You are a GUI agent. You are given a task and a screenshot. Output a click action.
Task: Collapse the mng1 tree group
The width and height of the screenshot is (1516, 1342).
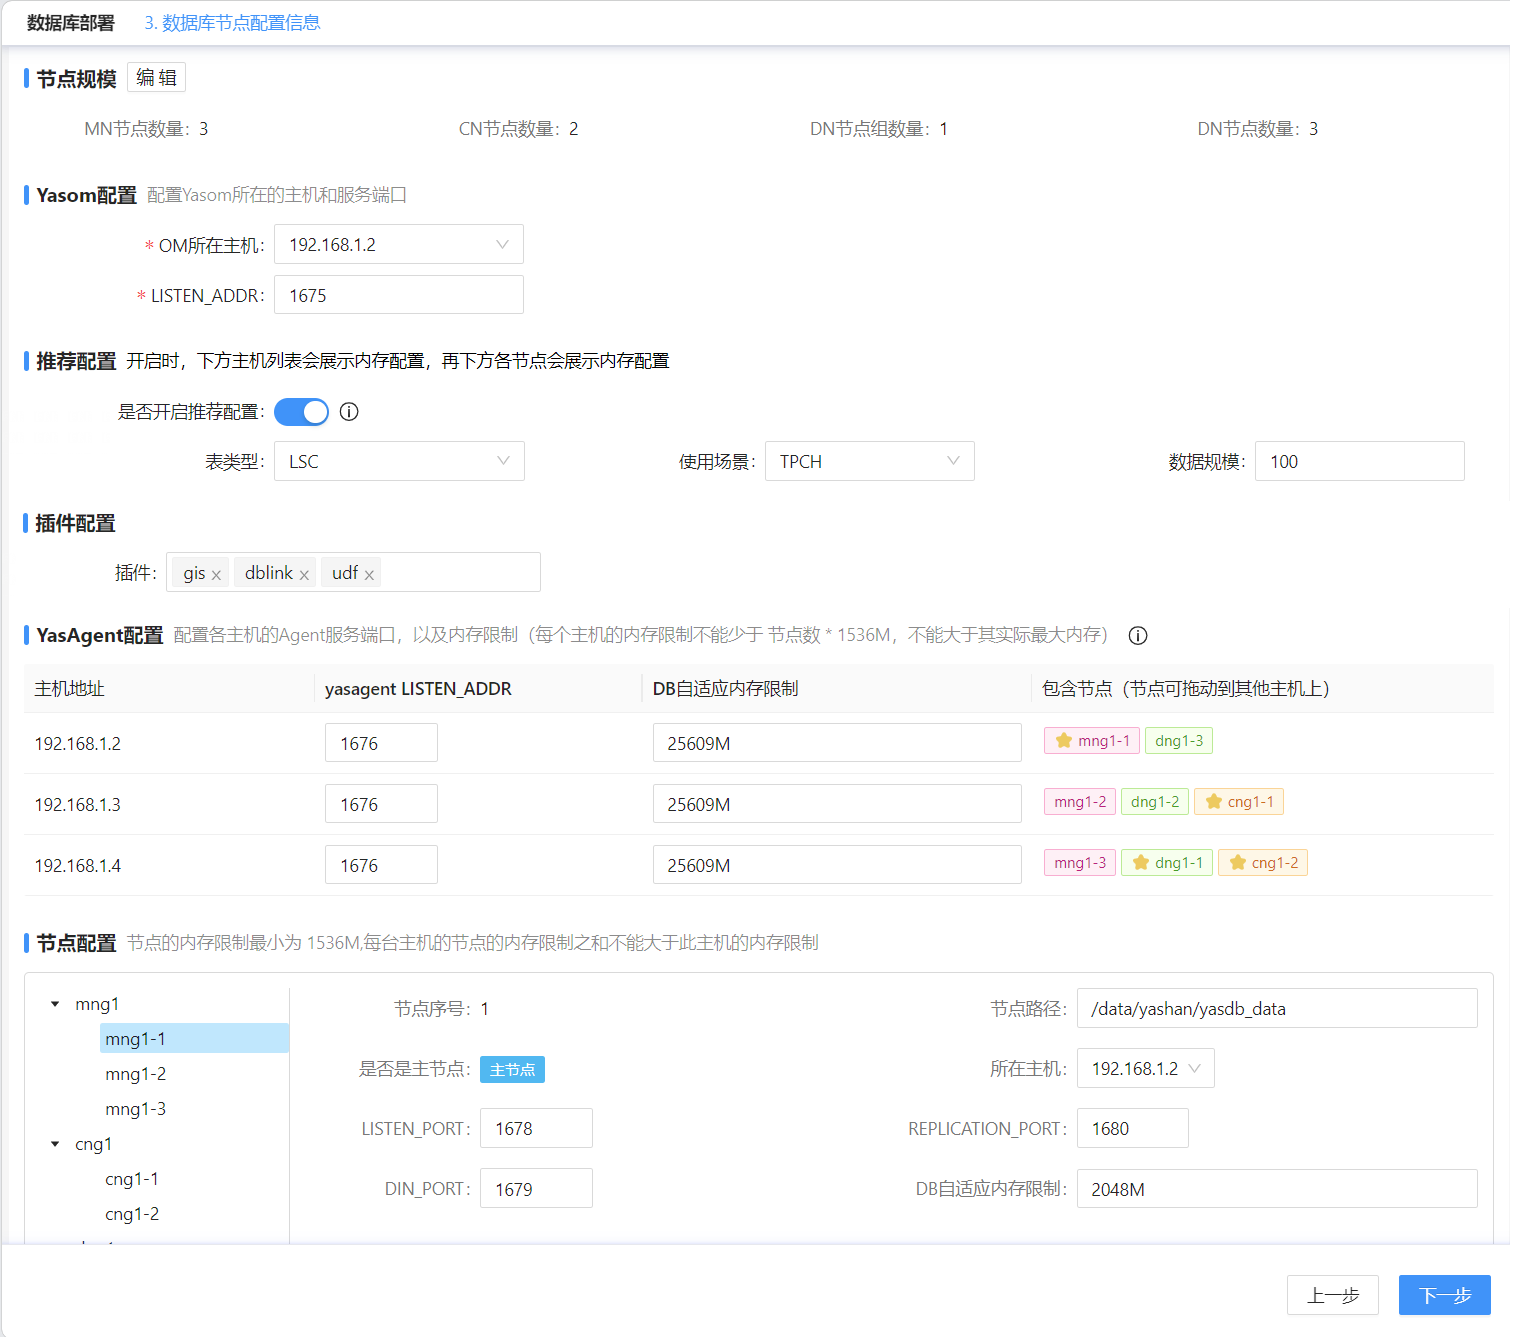tap(55, 1004)
